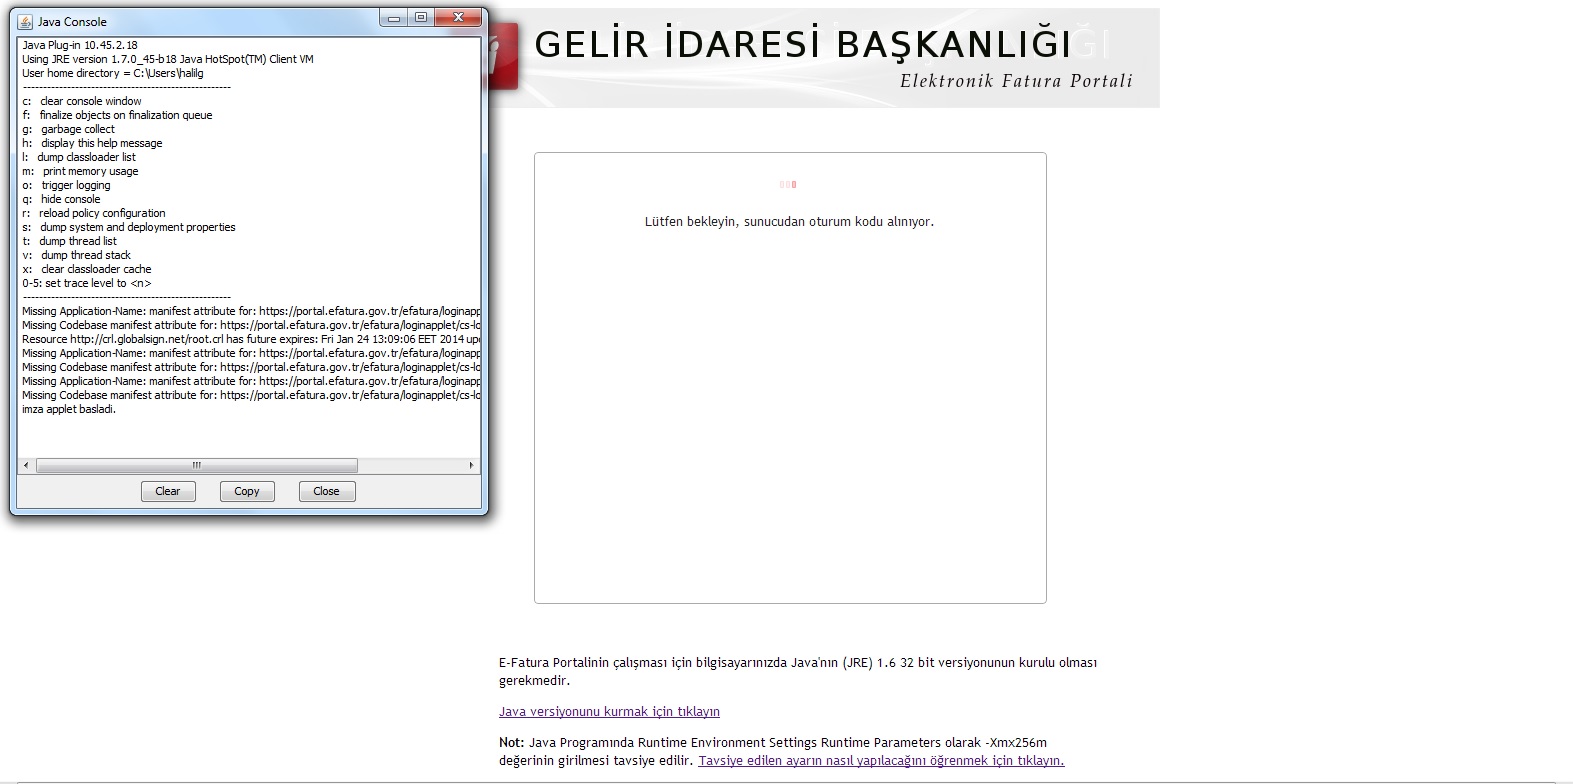
Task: Click the 'GELİR İDARESİ BAŞKANLIĞI' header title
Action: (802, 45)
